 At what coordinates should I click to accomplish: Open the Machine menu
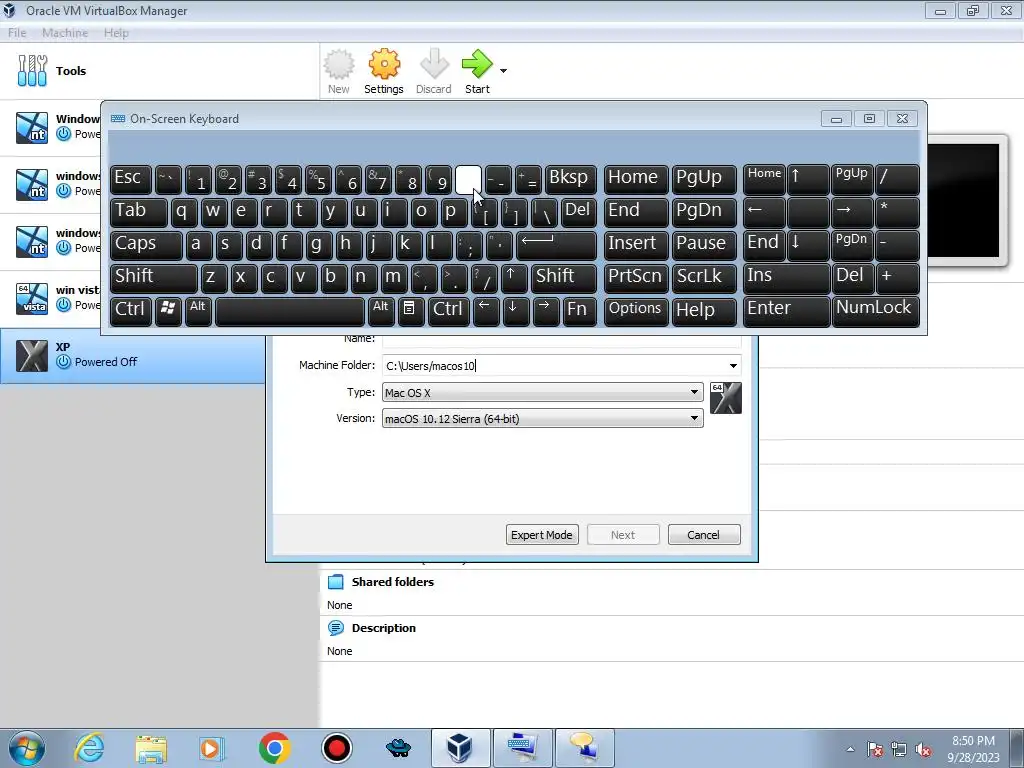65,33
